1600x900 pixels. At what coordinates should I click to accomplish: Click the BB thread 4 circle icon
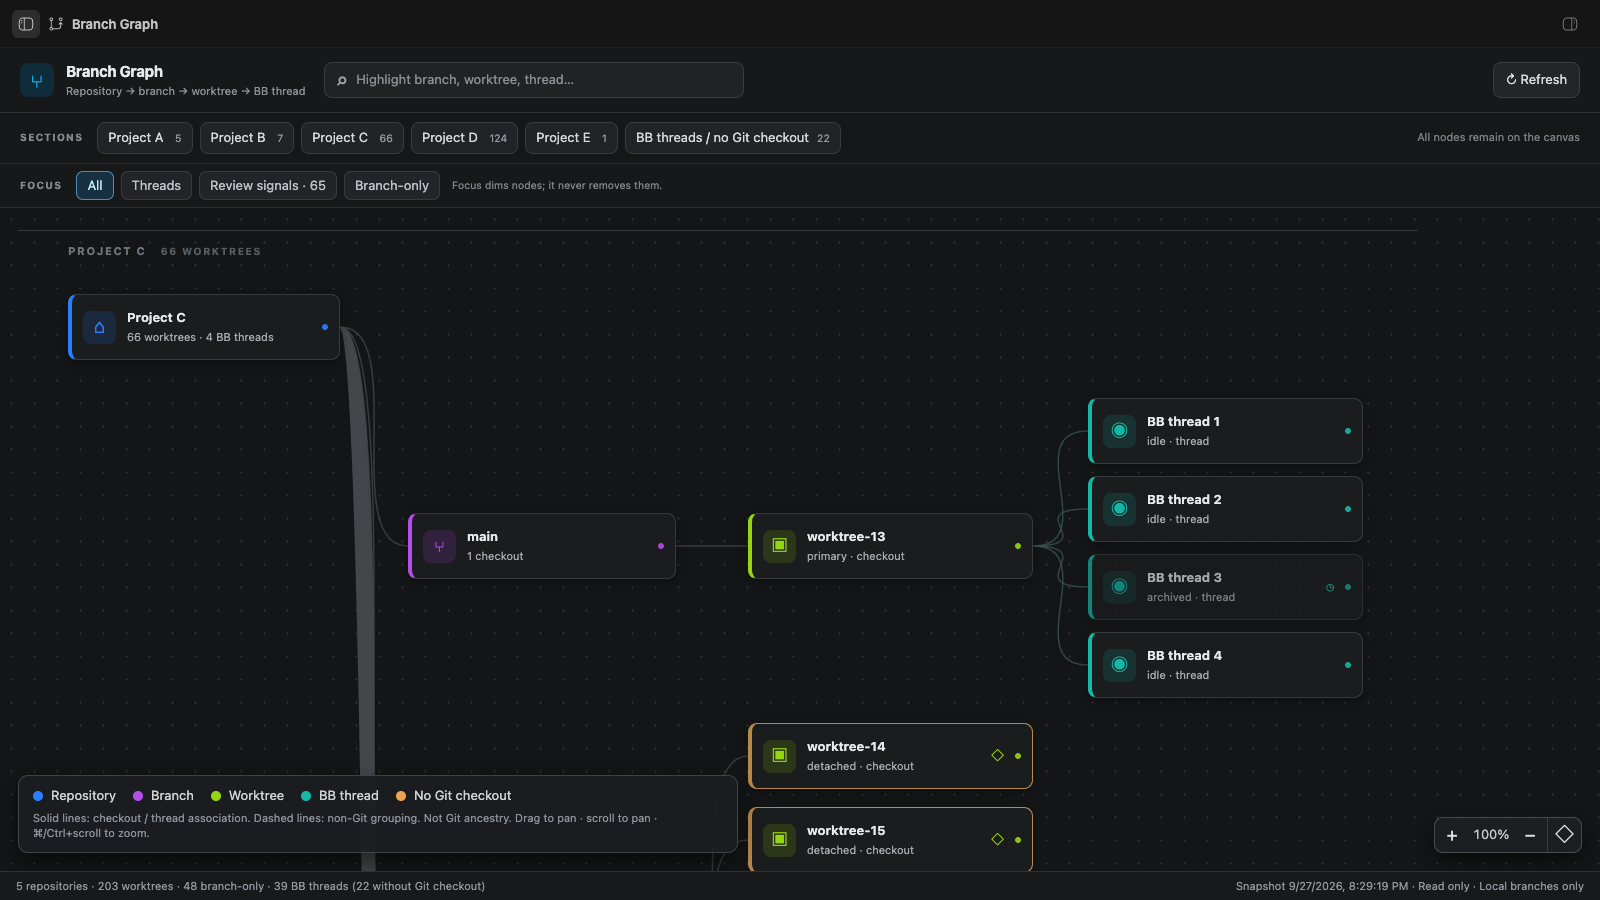(x=1119, y=665)
